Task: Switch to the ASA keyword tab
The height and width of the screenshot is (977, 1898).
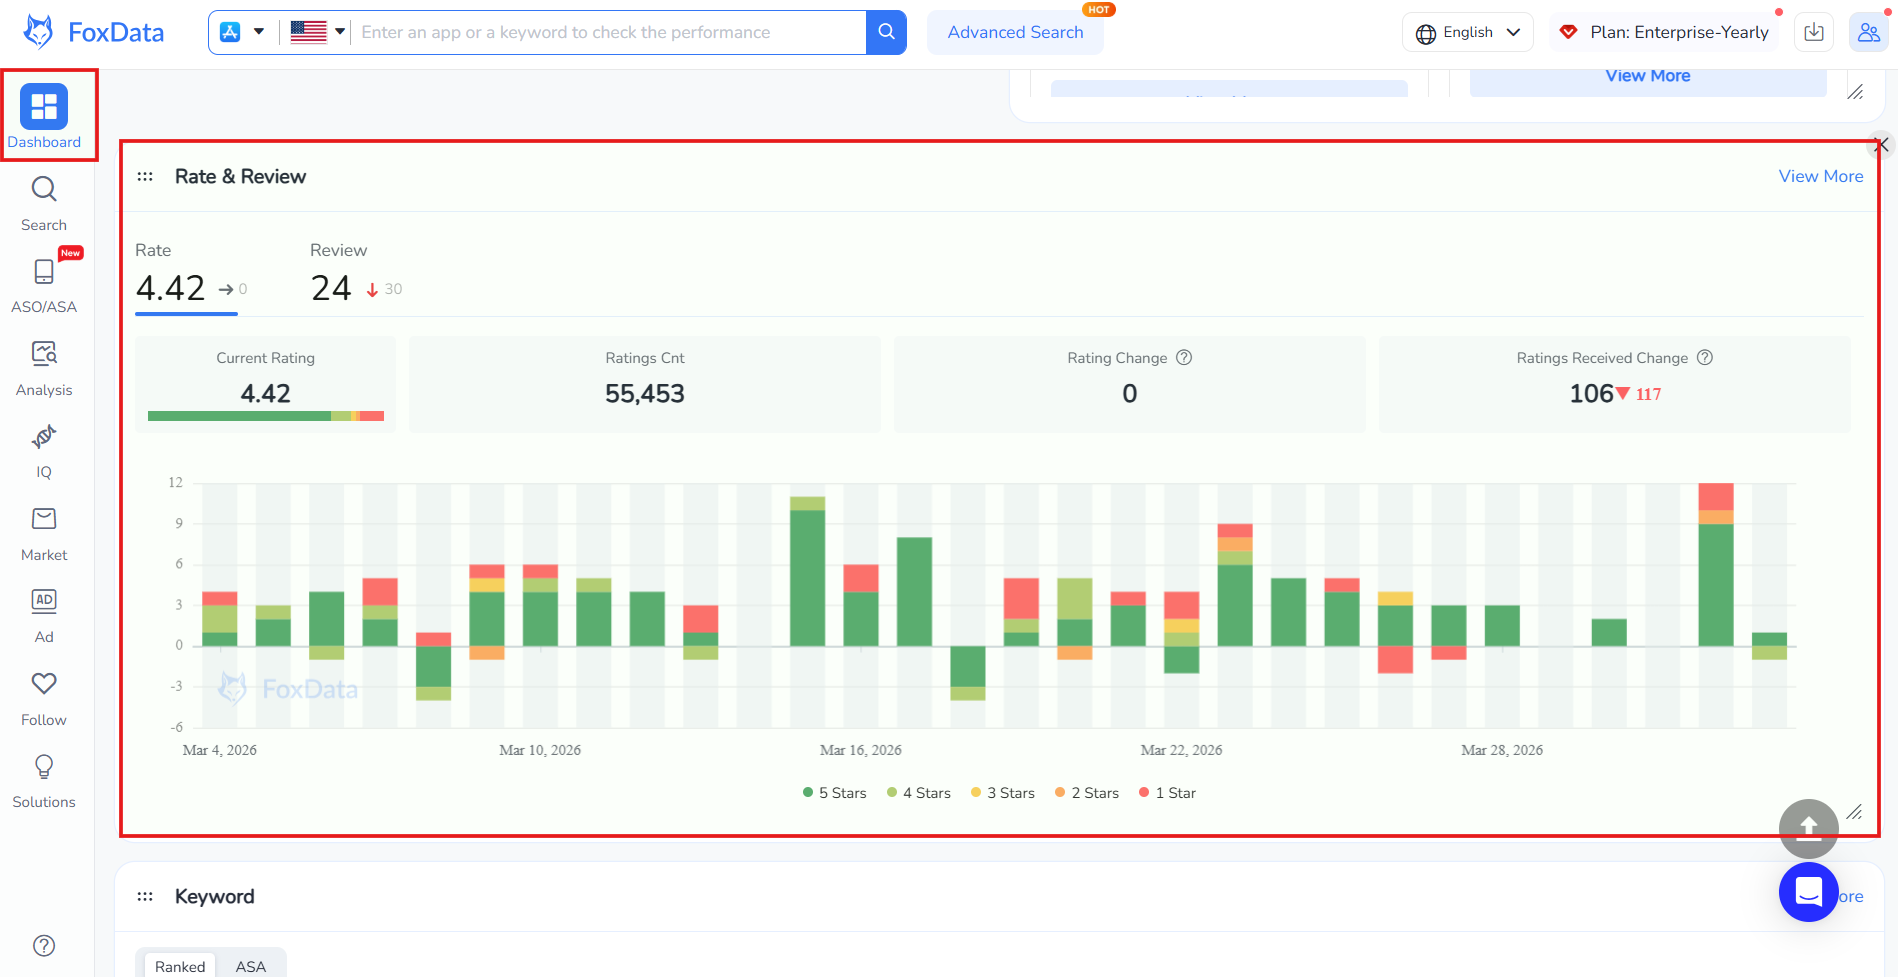Action: 250,966
